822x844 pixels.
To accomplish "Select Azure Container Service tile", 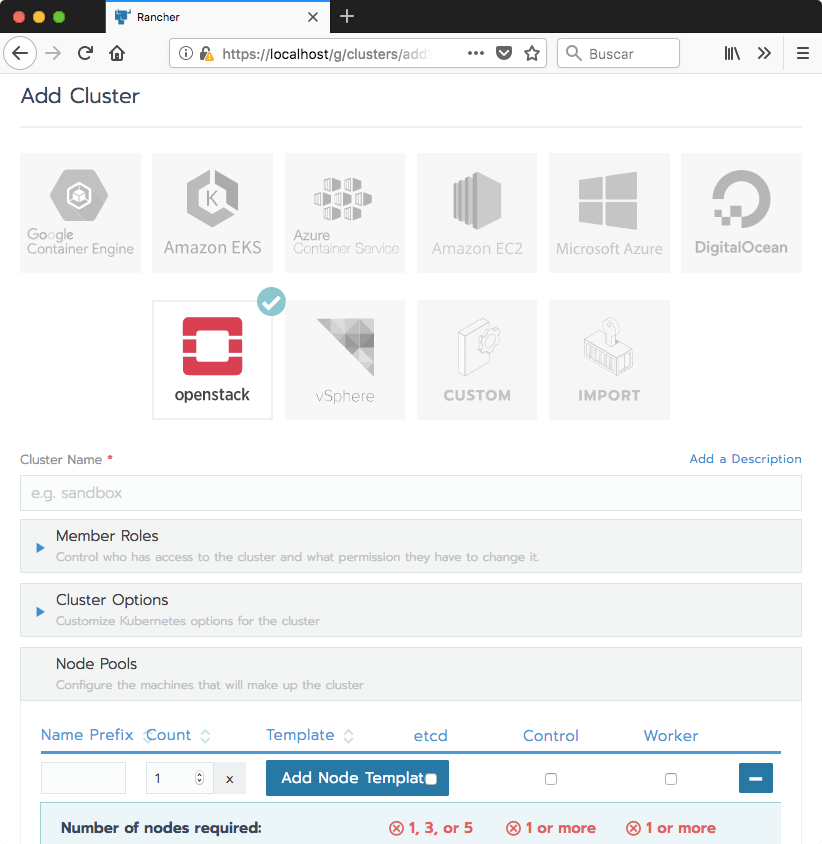I will pos(345,213).
